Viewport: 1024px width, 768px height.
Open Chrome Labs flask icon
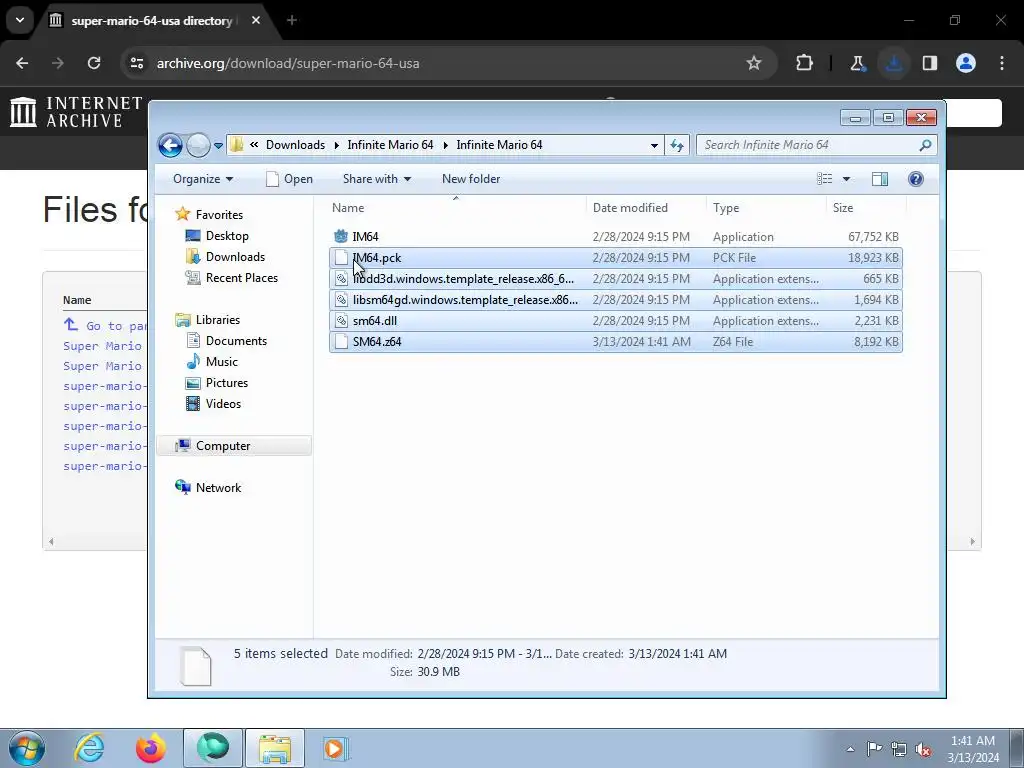857,63
